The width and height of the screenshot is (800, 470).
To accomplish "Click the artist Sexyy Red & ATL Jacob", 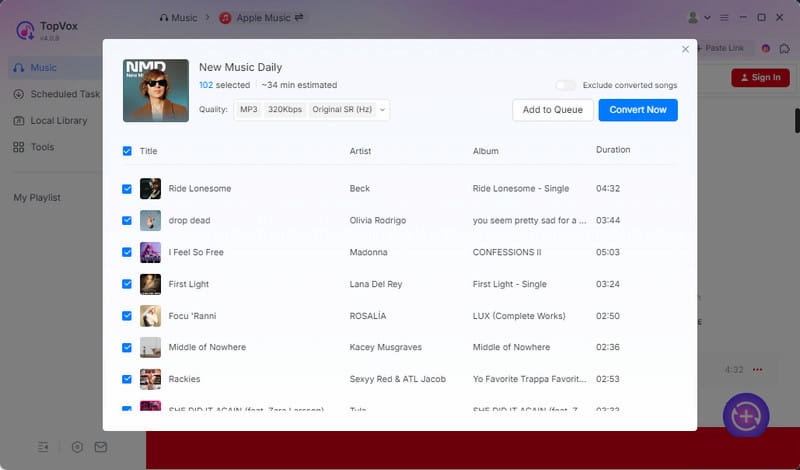I will point(397,379).
